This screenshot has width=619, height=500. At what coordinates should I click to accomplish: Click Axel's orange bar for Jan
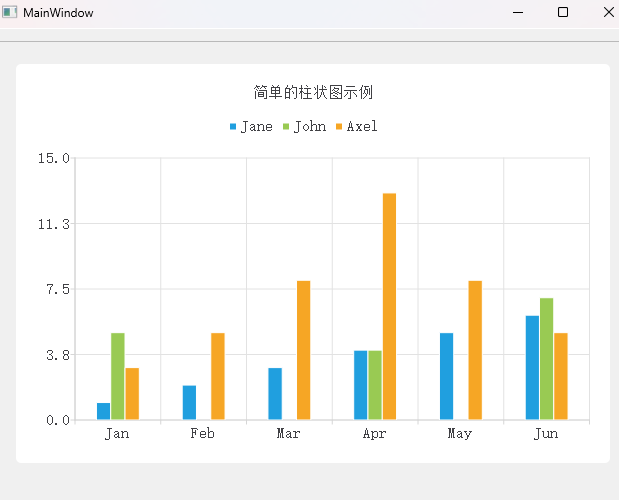click(x=132, y=394)
